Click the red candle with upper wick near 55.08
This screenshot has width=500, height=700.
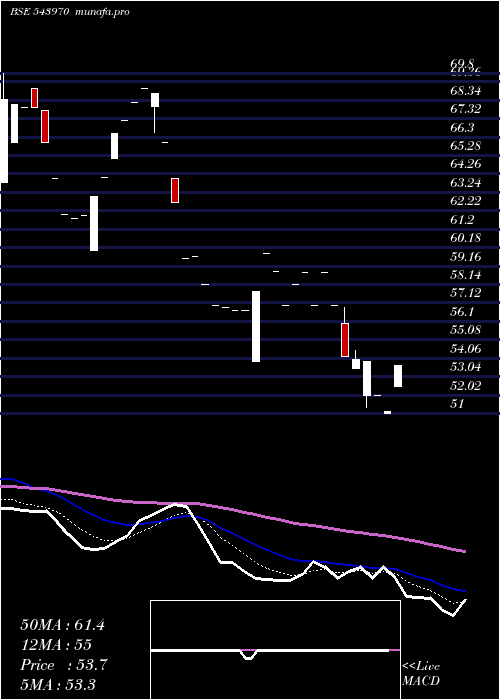click(x=345, y=340)
